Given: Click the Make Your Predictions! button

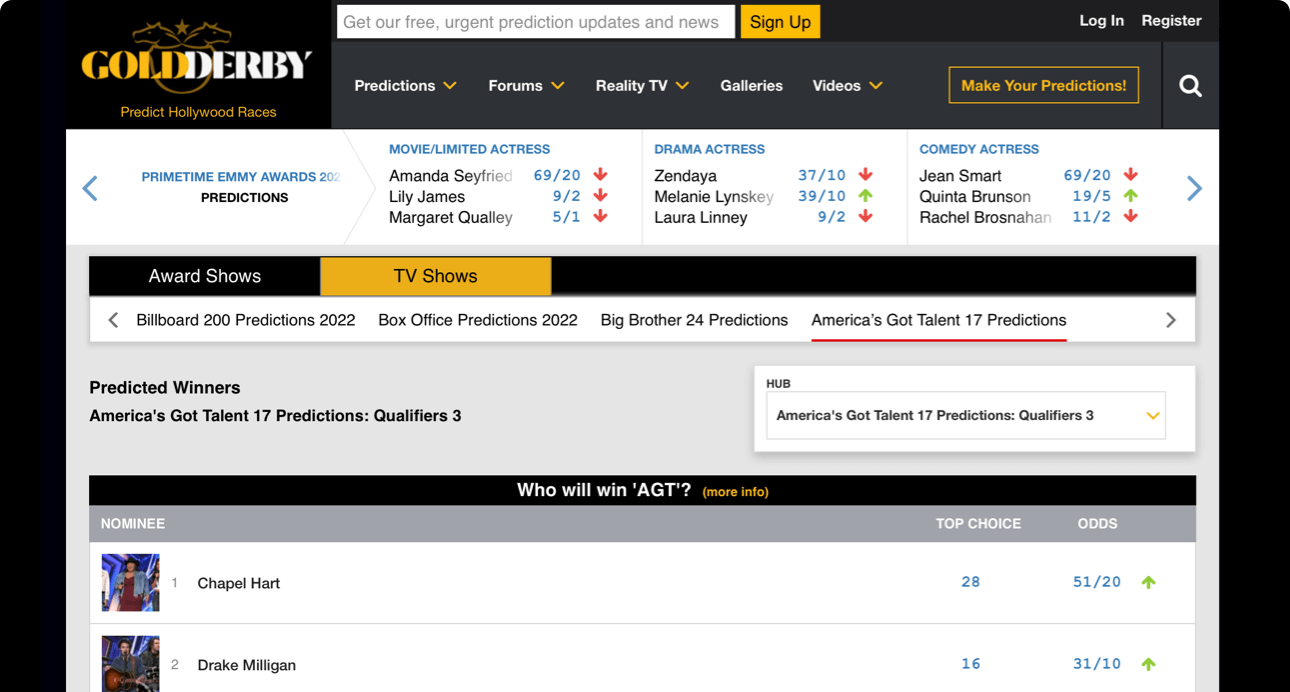Looking at the screenshot, I should [1044, 86].
